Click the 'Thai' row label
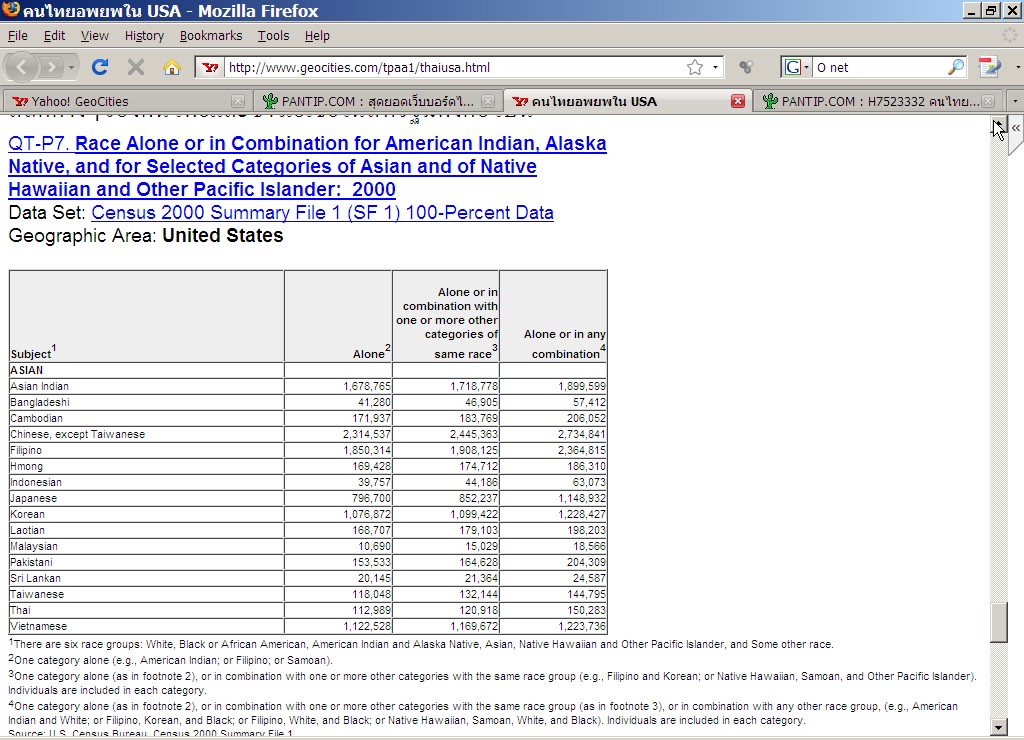Image resolution: width=1024 pixels, height=740 pixels. [x=20, y=611]
